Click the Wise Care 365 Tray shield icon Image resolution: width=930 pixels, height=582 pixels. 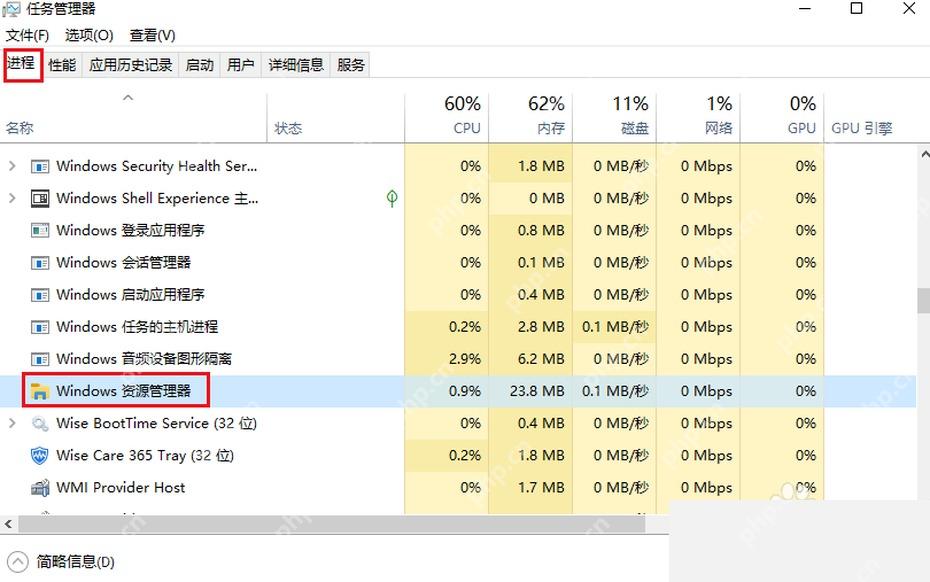[x=40, y=456]
